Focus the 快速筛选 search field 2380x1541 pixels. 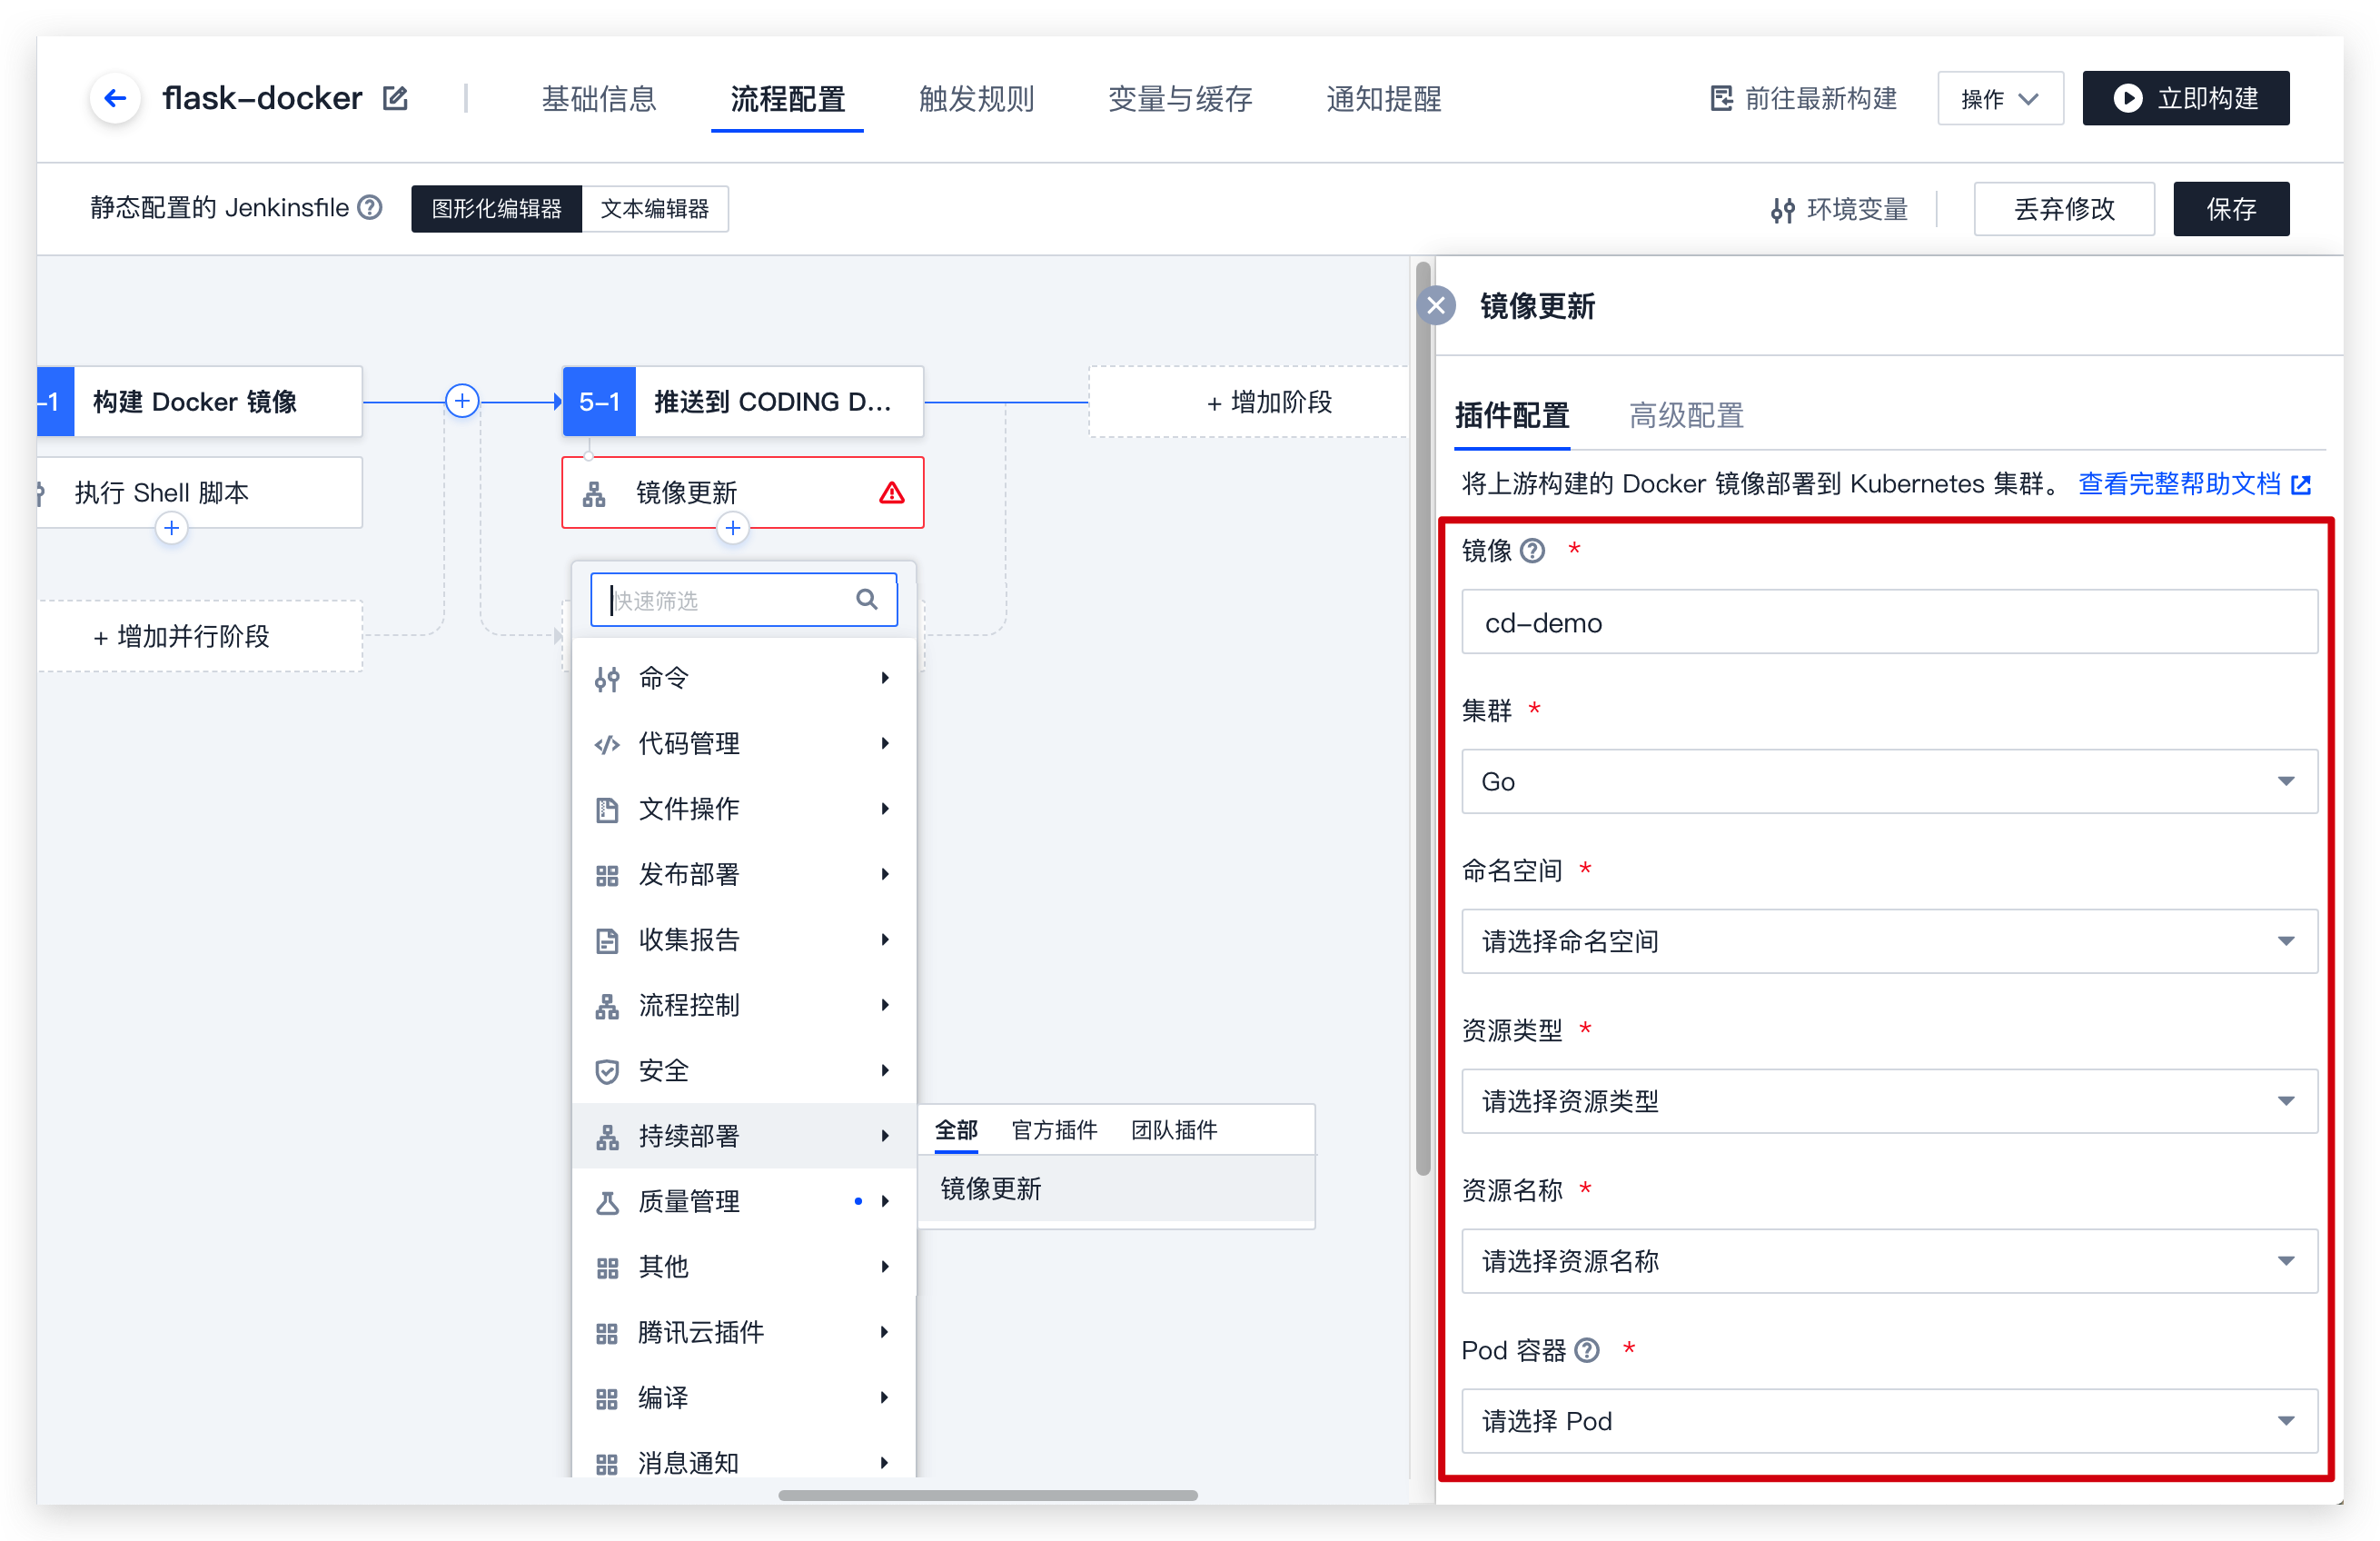(x=743, y=599)
